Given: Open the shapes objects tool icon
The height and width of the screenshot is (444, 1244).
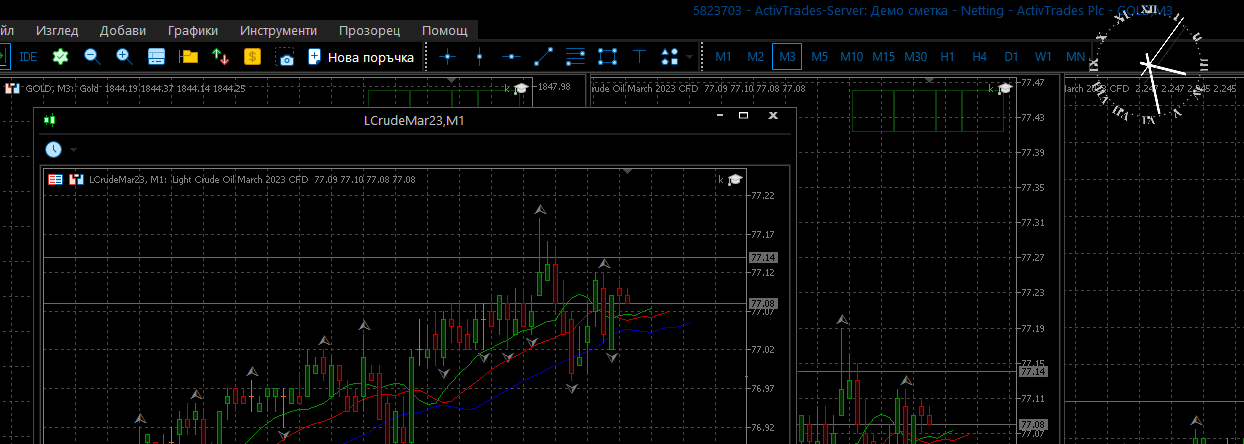Looking at the screenshot, I should pyautogui.click(x=670, y=57).
